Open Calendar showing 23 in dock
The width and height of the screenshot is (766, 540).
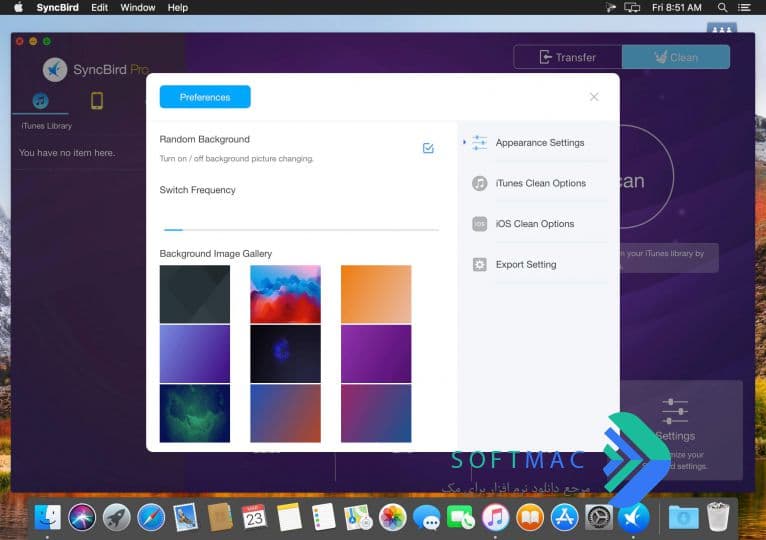pos(254,517)
